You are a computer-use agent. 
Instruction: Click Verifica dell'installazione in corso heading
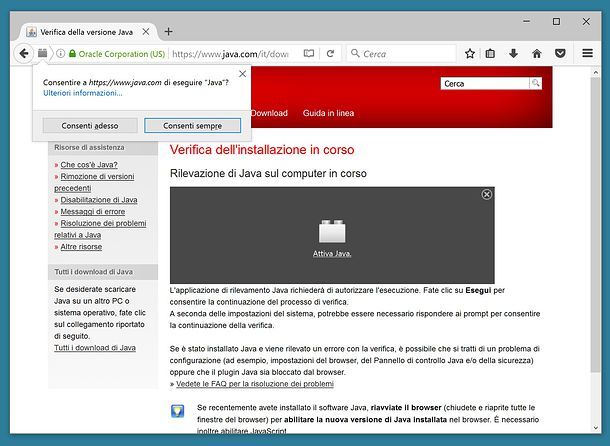[262, 149]
